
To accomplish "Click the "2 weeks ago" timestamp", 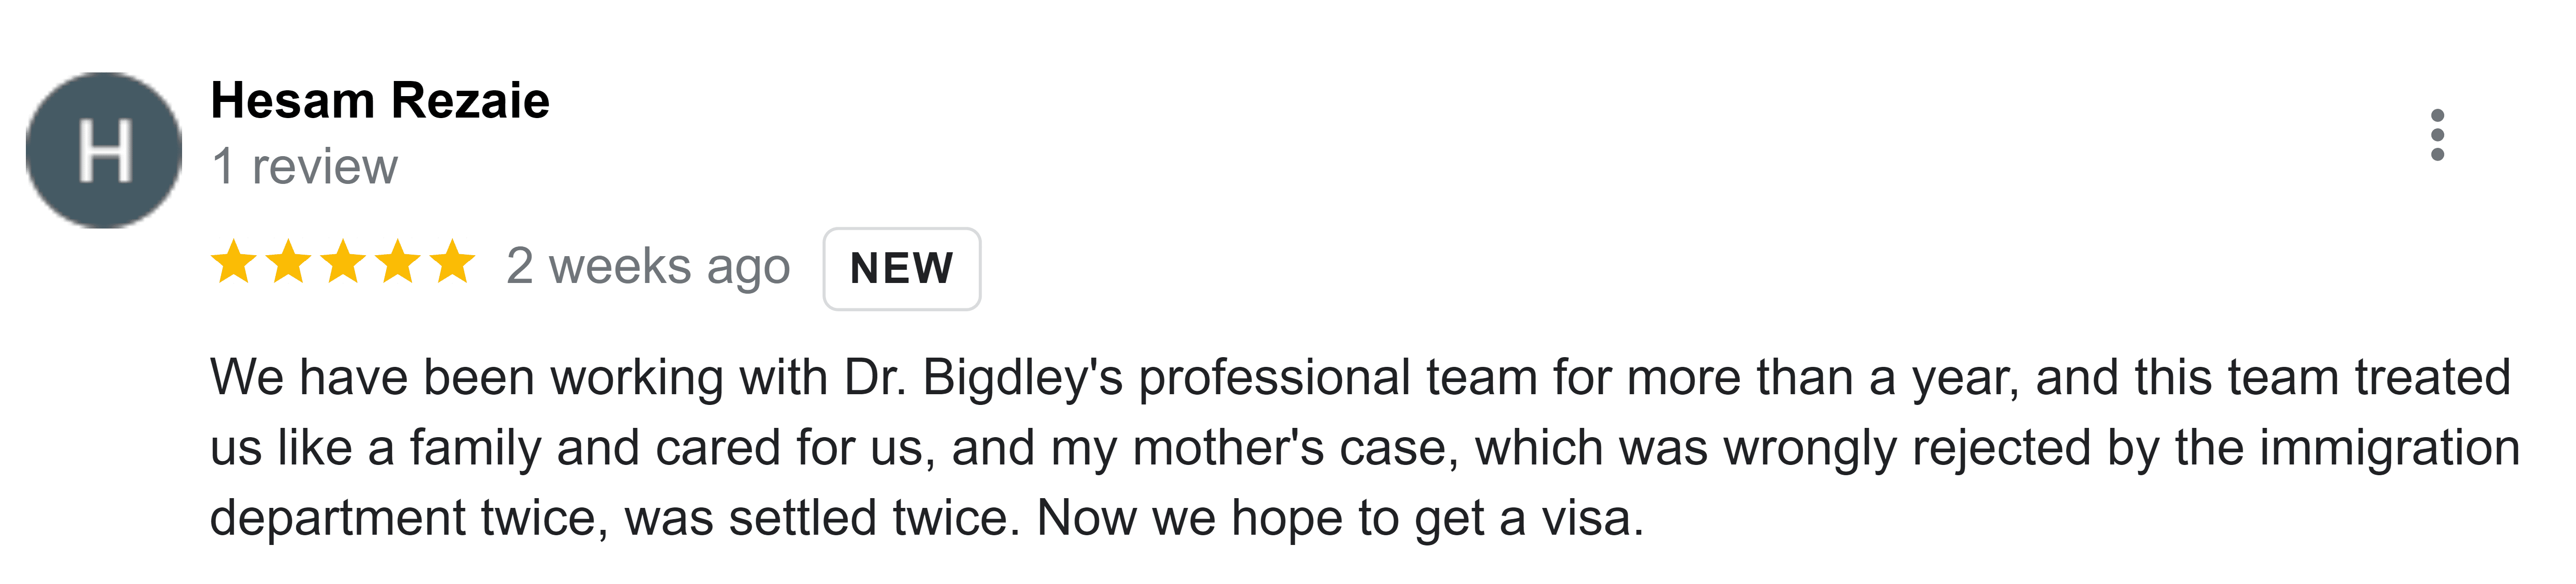I will [648, 267].
